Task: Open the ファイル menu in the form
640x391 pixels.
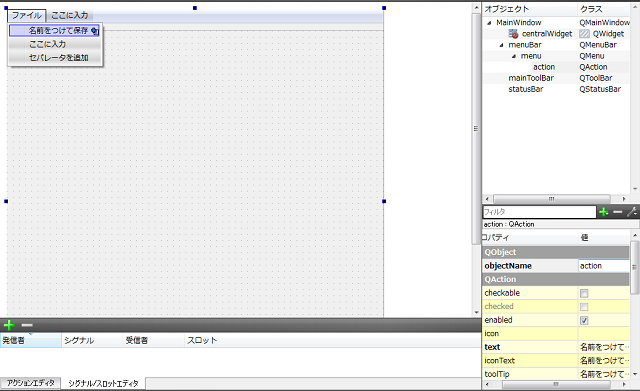Action: tap(27, 16)
